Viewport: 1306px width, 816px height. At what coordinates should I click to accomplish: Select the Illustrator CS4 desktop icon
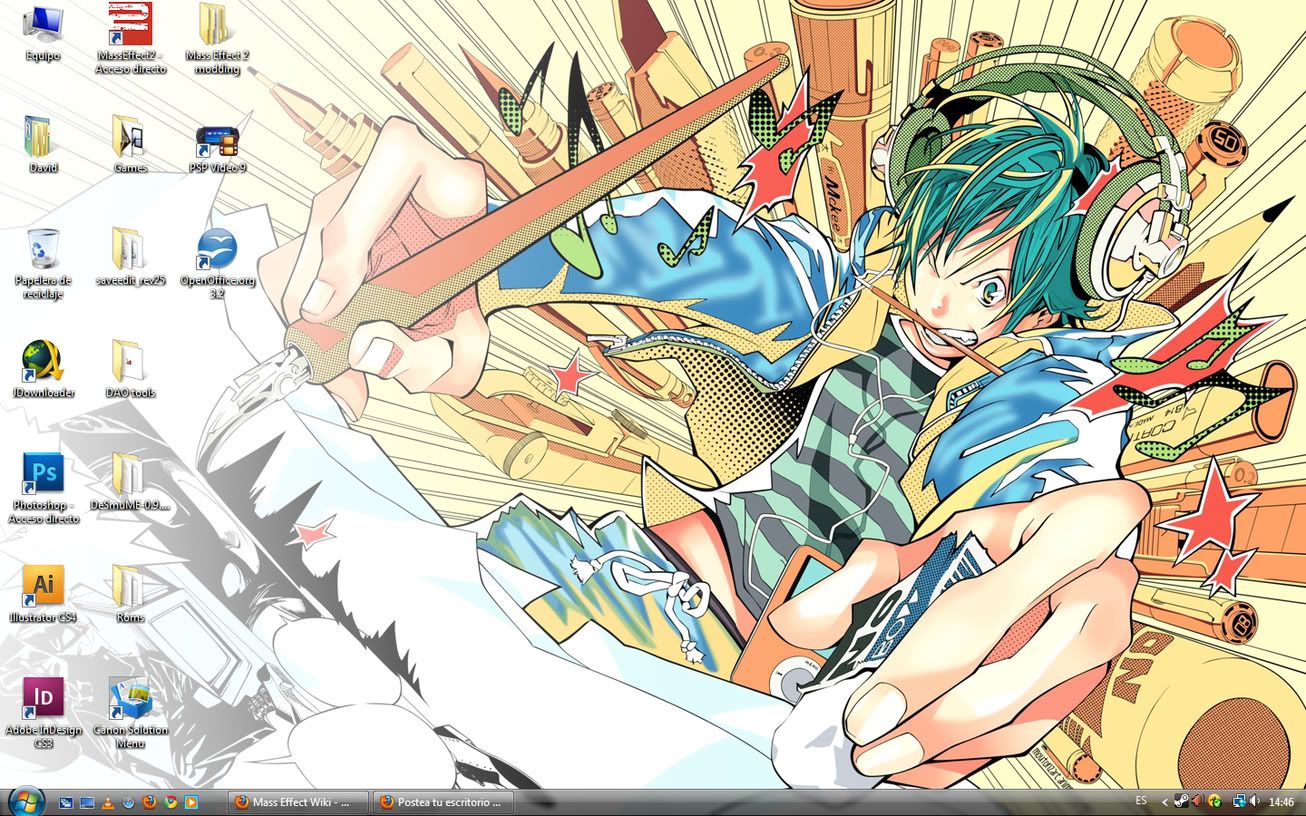[x=43, y=586]
